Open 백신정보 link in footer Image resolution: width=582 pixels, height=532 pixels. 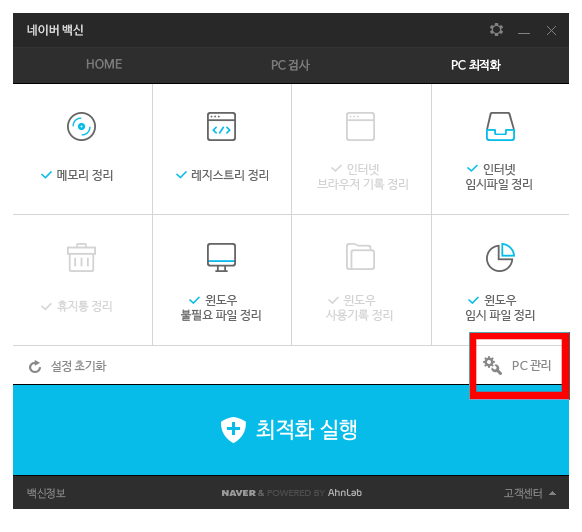tap(46, 493)
